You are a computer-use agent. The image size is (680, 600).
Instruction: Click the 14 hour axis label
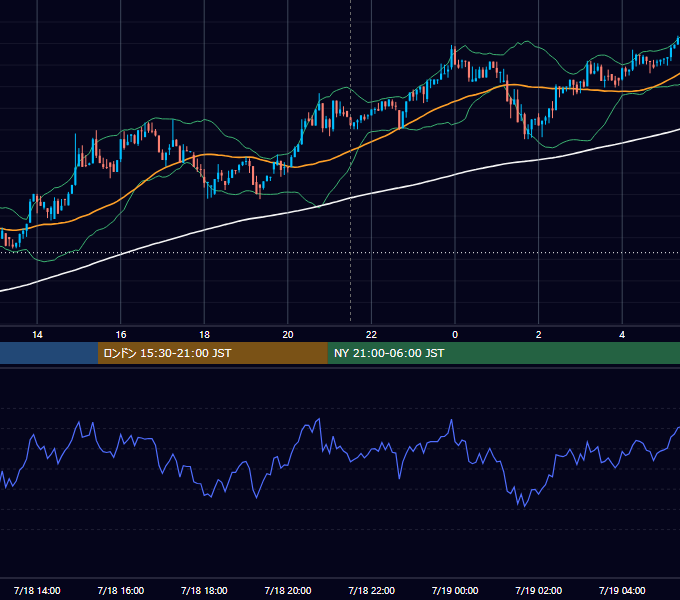coord(37,335)
